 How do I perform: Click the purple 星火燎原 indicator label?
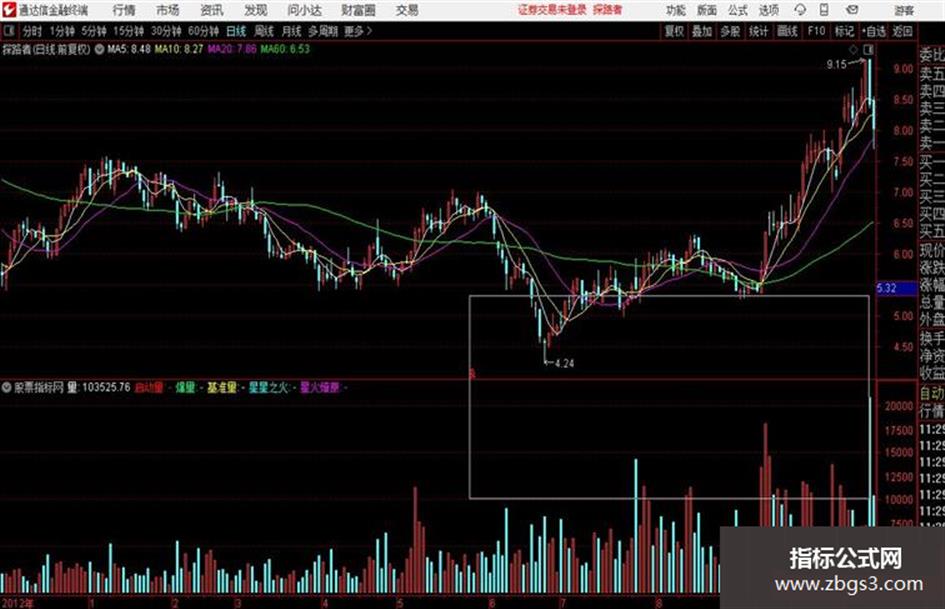(x=319, y=387)
